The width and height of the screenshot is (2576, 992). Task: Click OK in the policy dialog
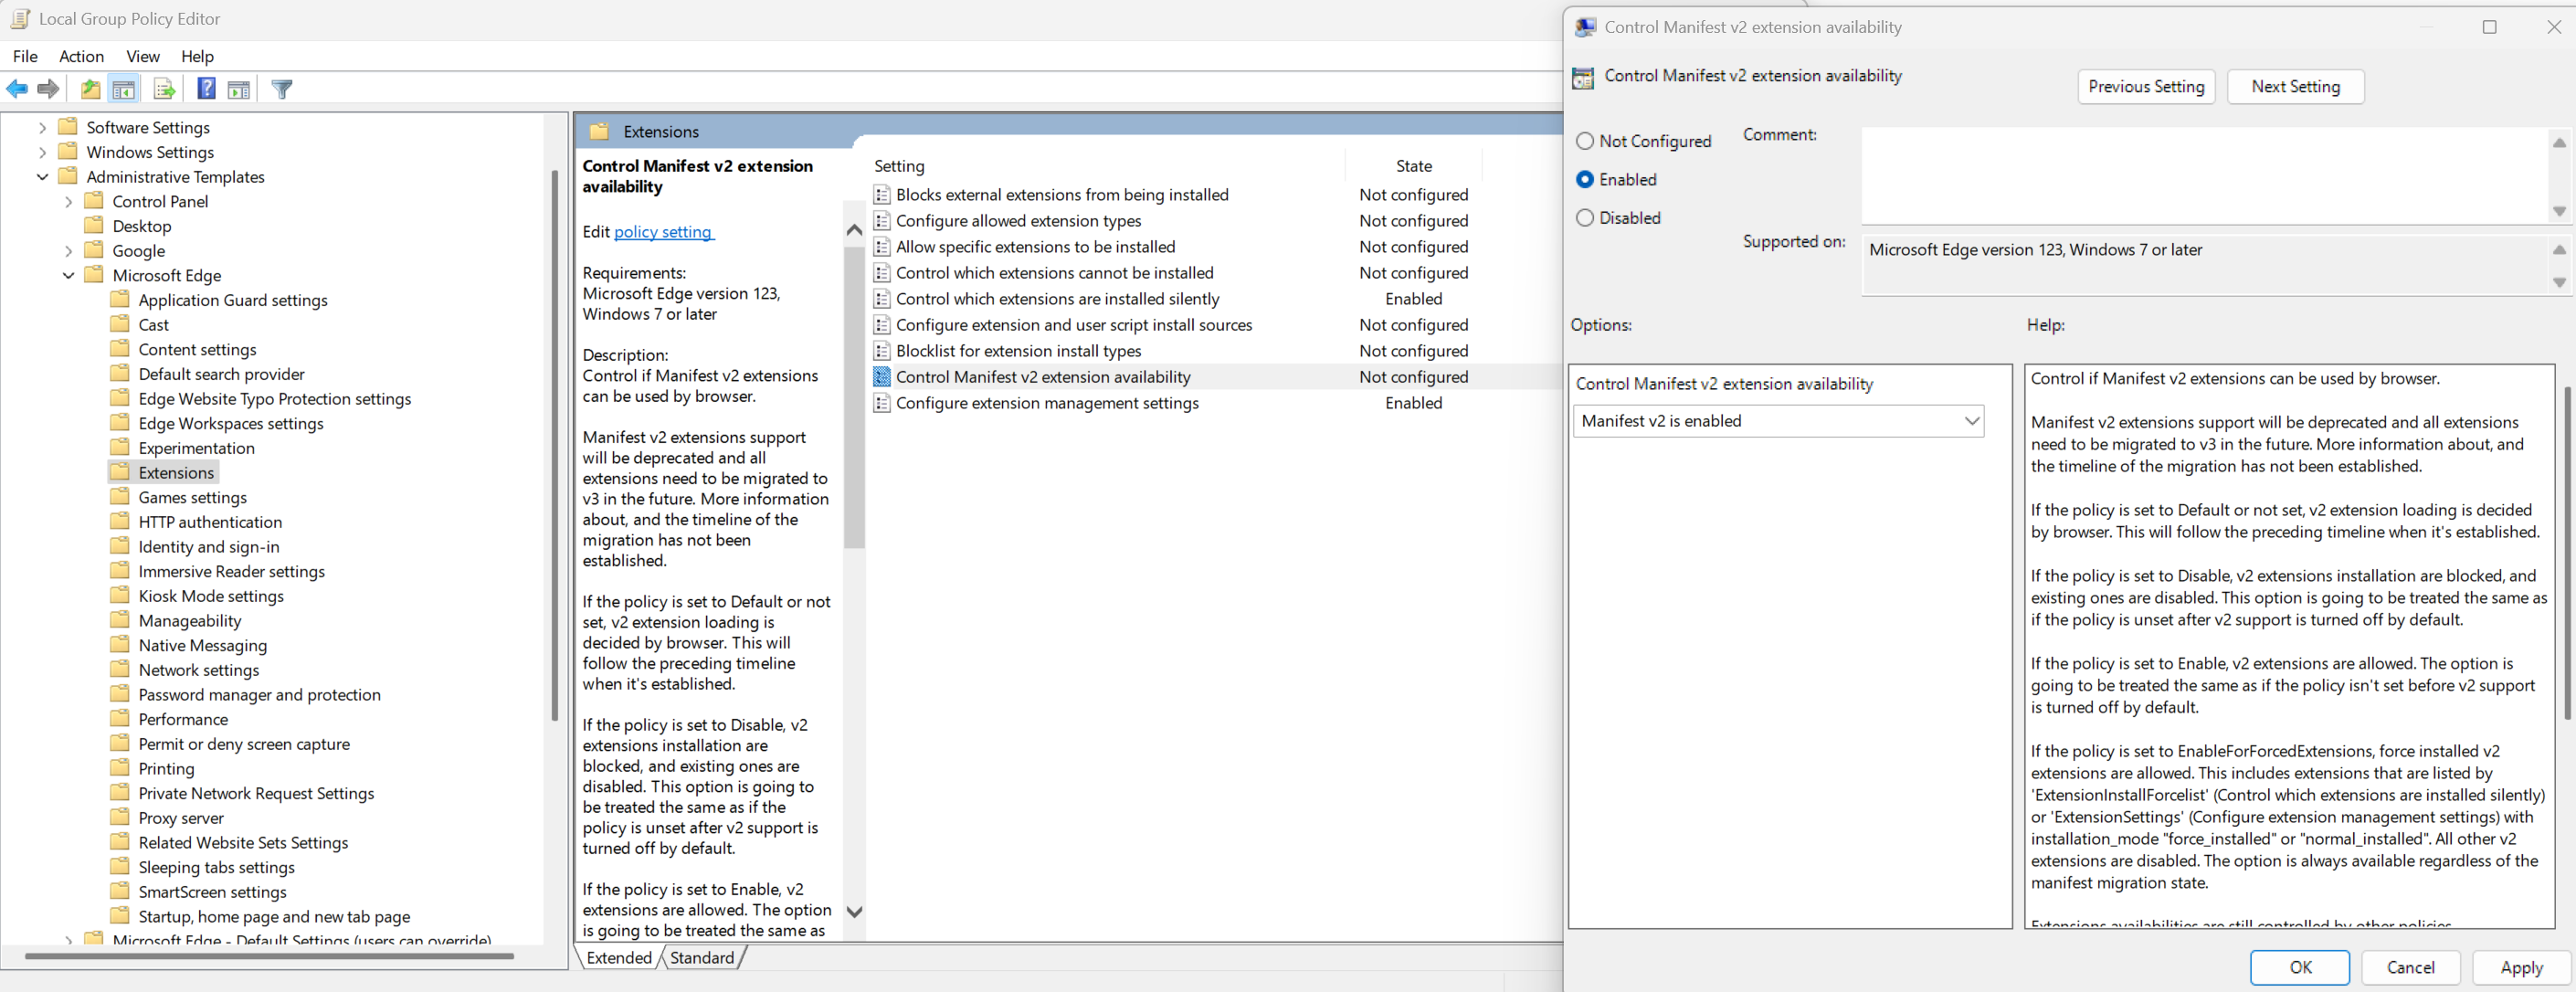[x=2300, y=967]
